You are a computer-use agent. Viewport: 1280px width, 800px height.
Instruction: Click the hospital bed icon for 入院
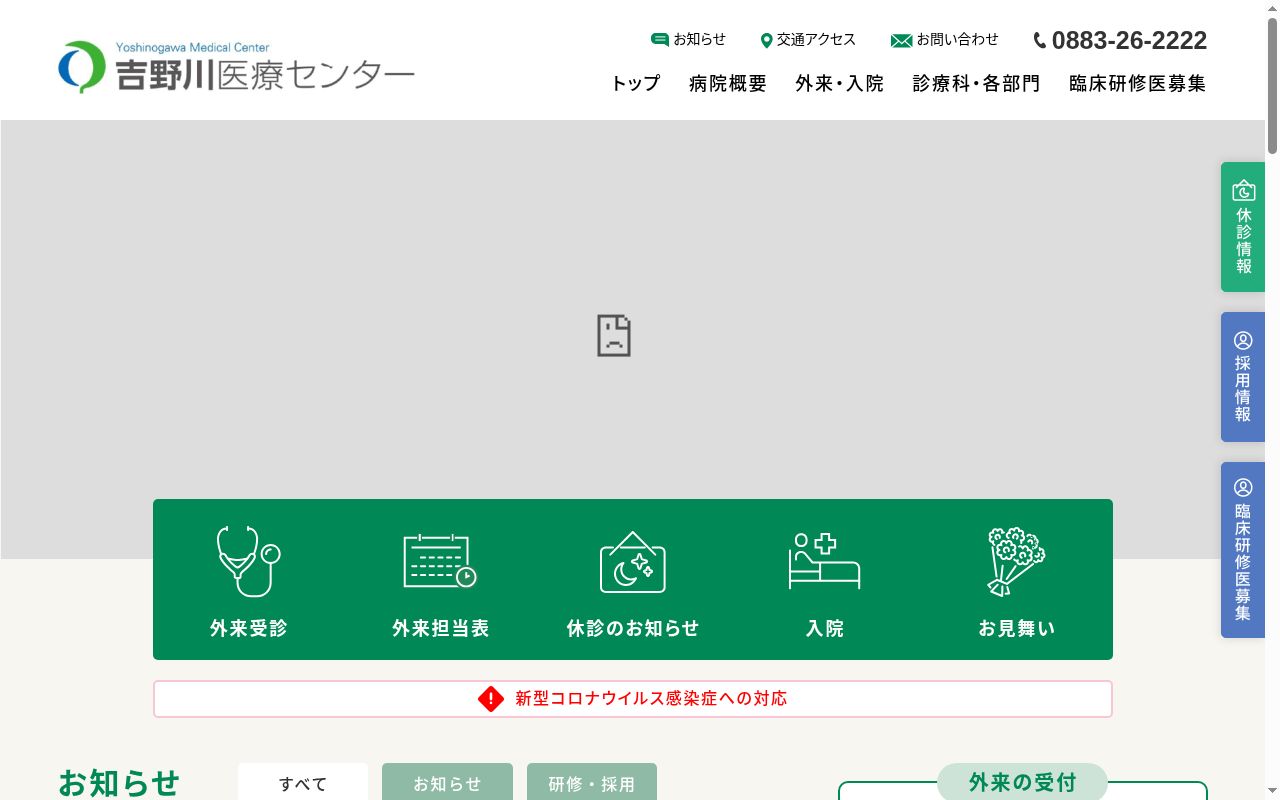click(x=824, y=561)
